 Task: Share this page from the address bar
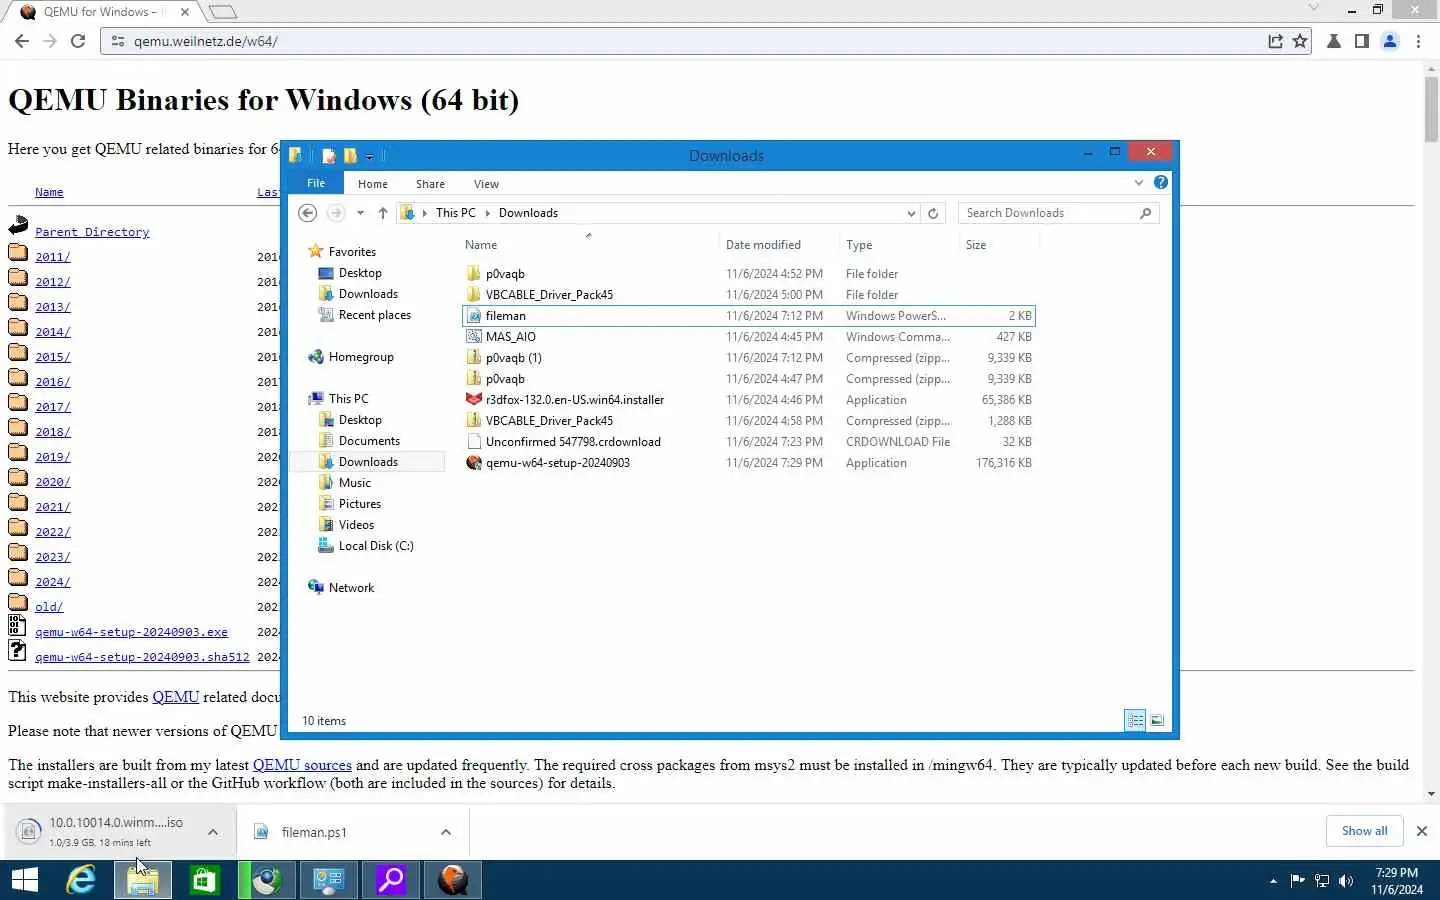pyautogui.click(x=1275, y=41)
